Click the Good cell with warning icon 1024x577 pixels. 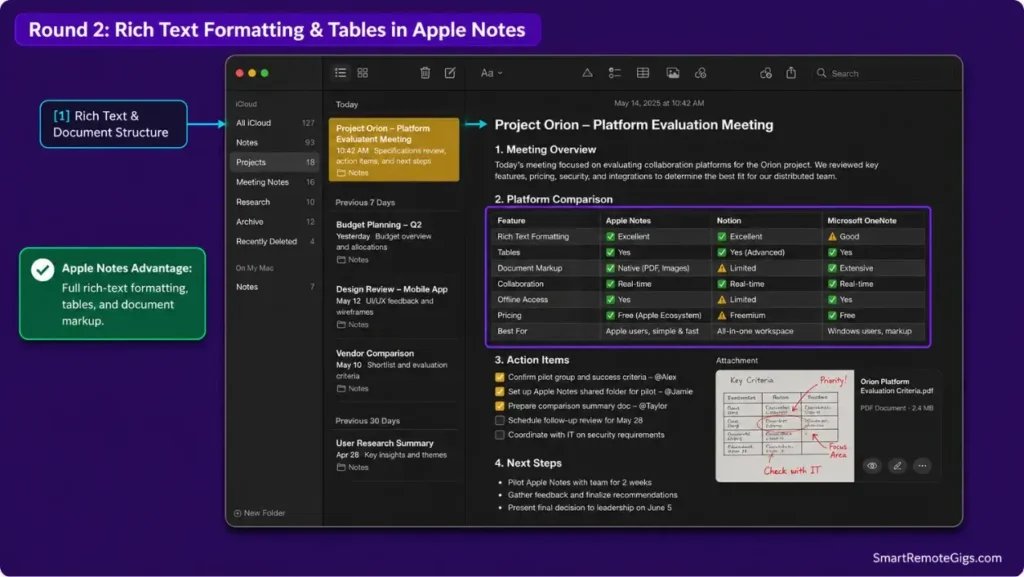843,236
